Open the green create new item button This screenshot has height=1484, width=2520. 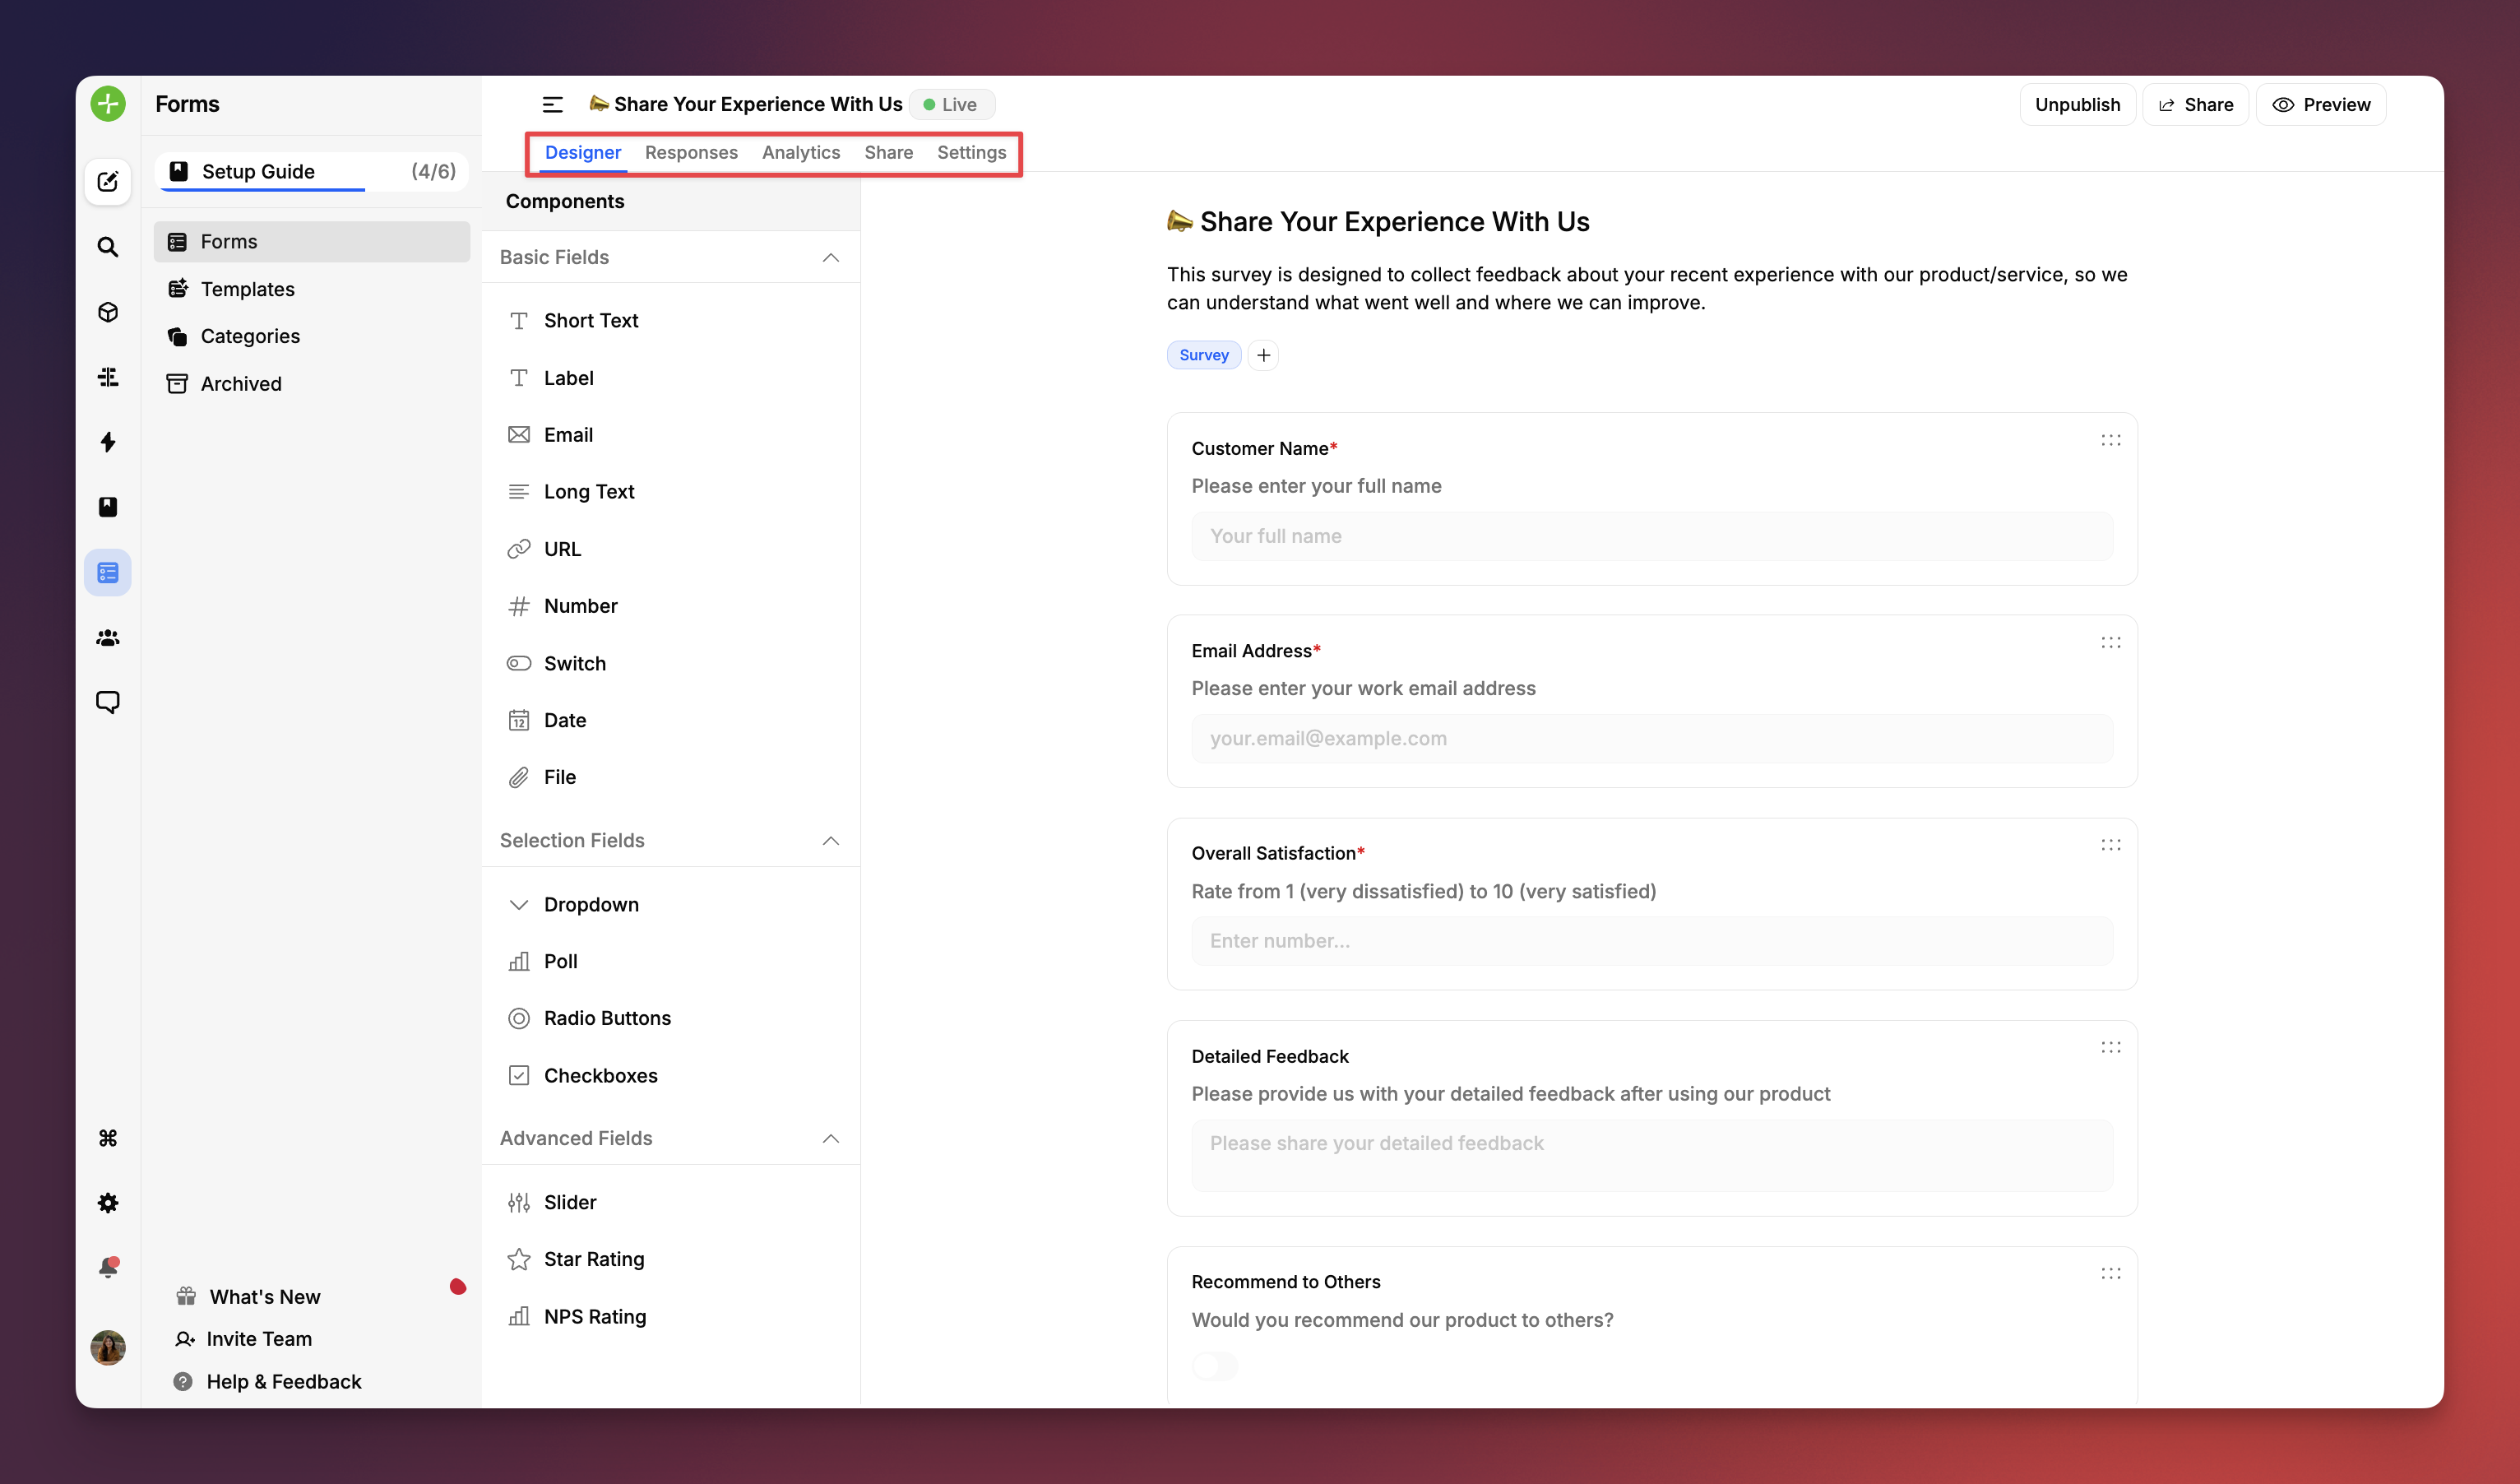(x=107, y=103)
